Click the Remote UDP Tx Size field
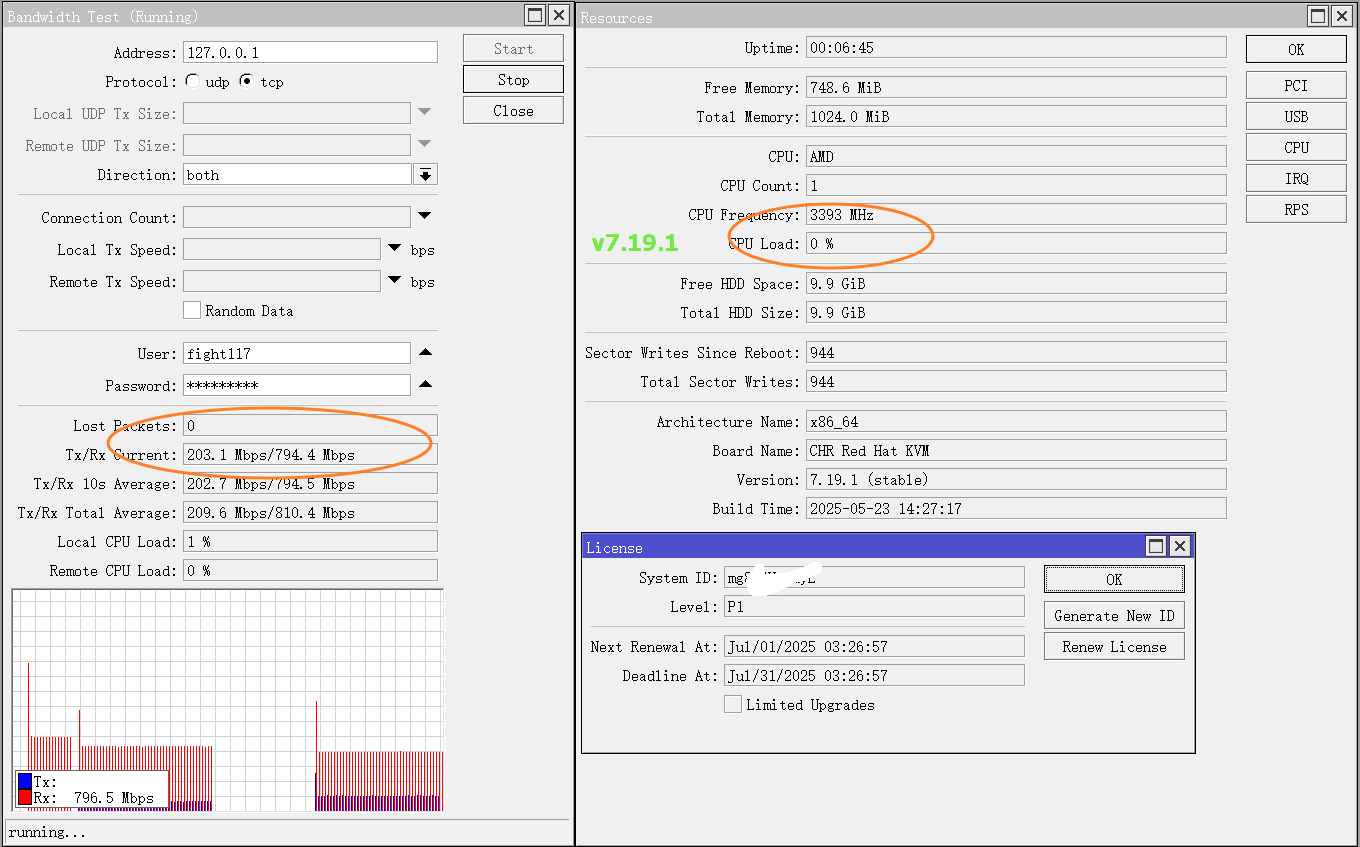 coord(297,145)
